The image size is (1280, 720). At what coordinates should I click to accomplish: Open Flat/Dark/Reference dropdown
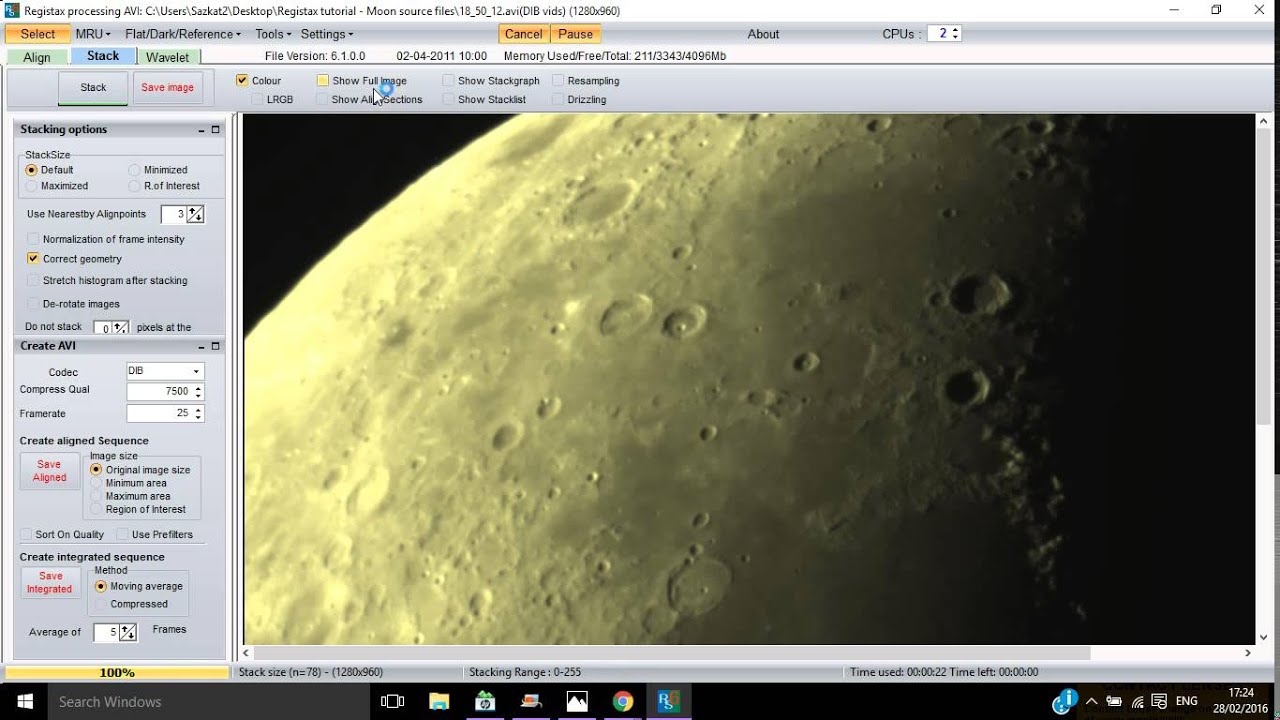183,34
